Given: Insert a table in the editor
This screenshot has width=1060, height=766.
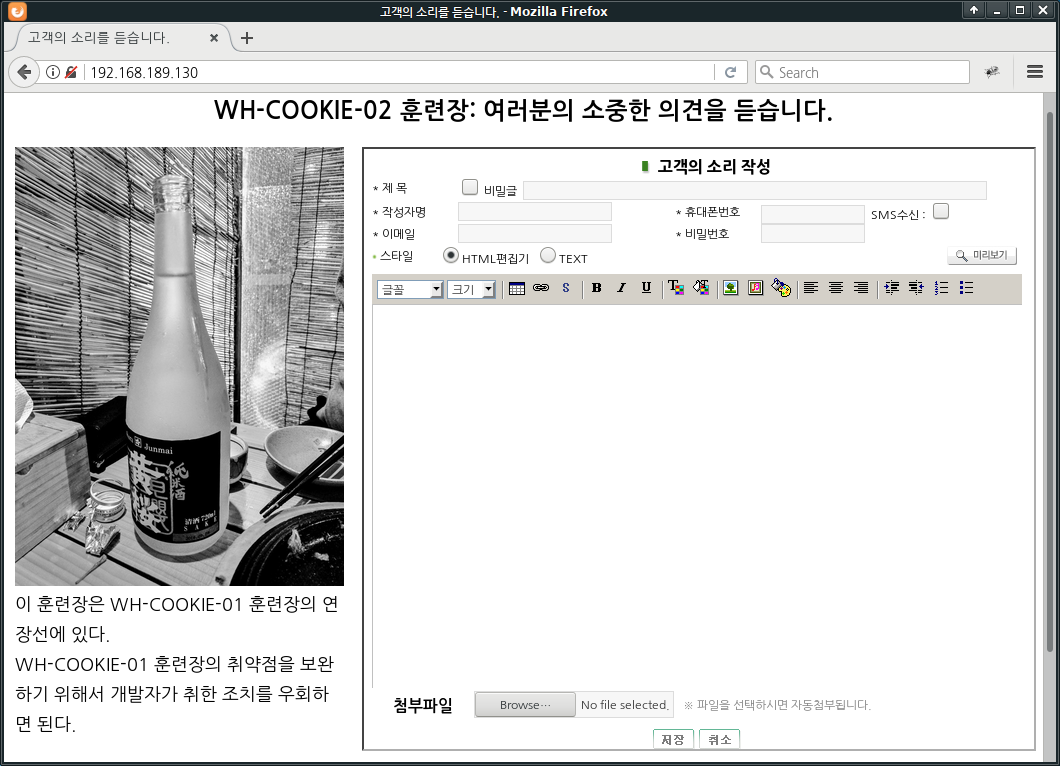Looking at the screenshot, I should tap(516, 289).
